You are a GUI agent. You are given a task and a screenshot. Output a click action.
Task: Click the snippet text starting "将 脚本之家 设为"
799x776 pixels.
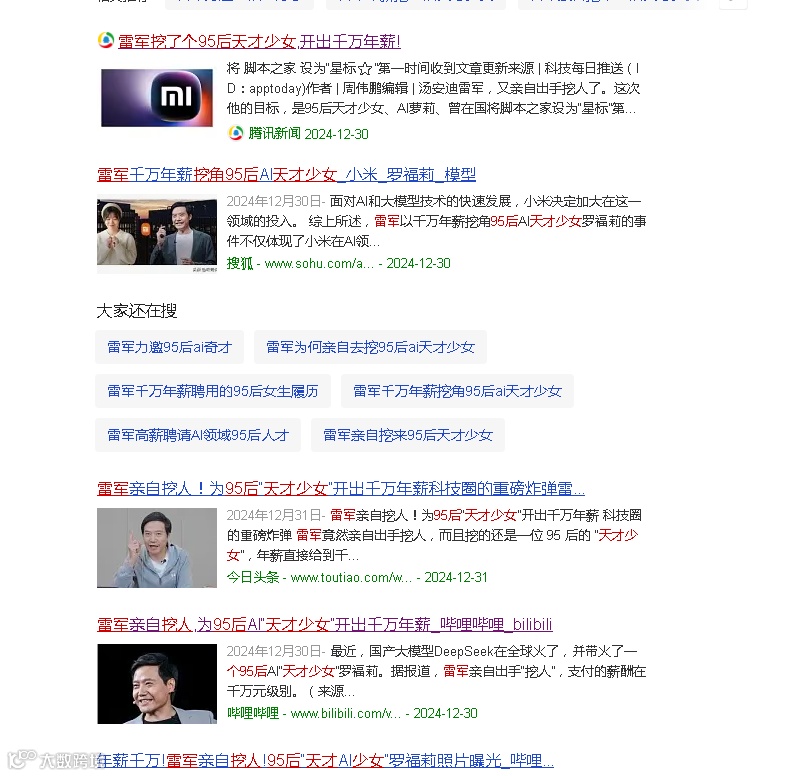click(x=433, y=88)
